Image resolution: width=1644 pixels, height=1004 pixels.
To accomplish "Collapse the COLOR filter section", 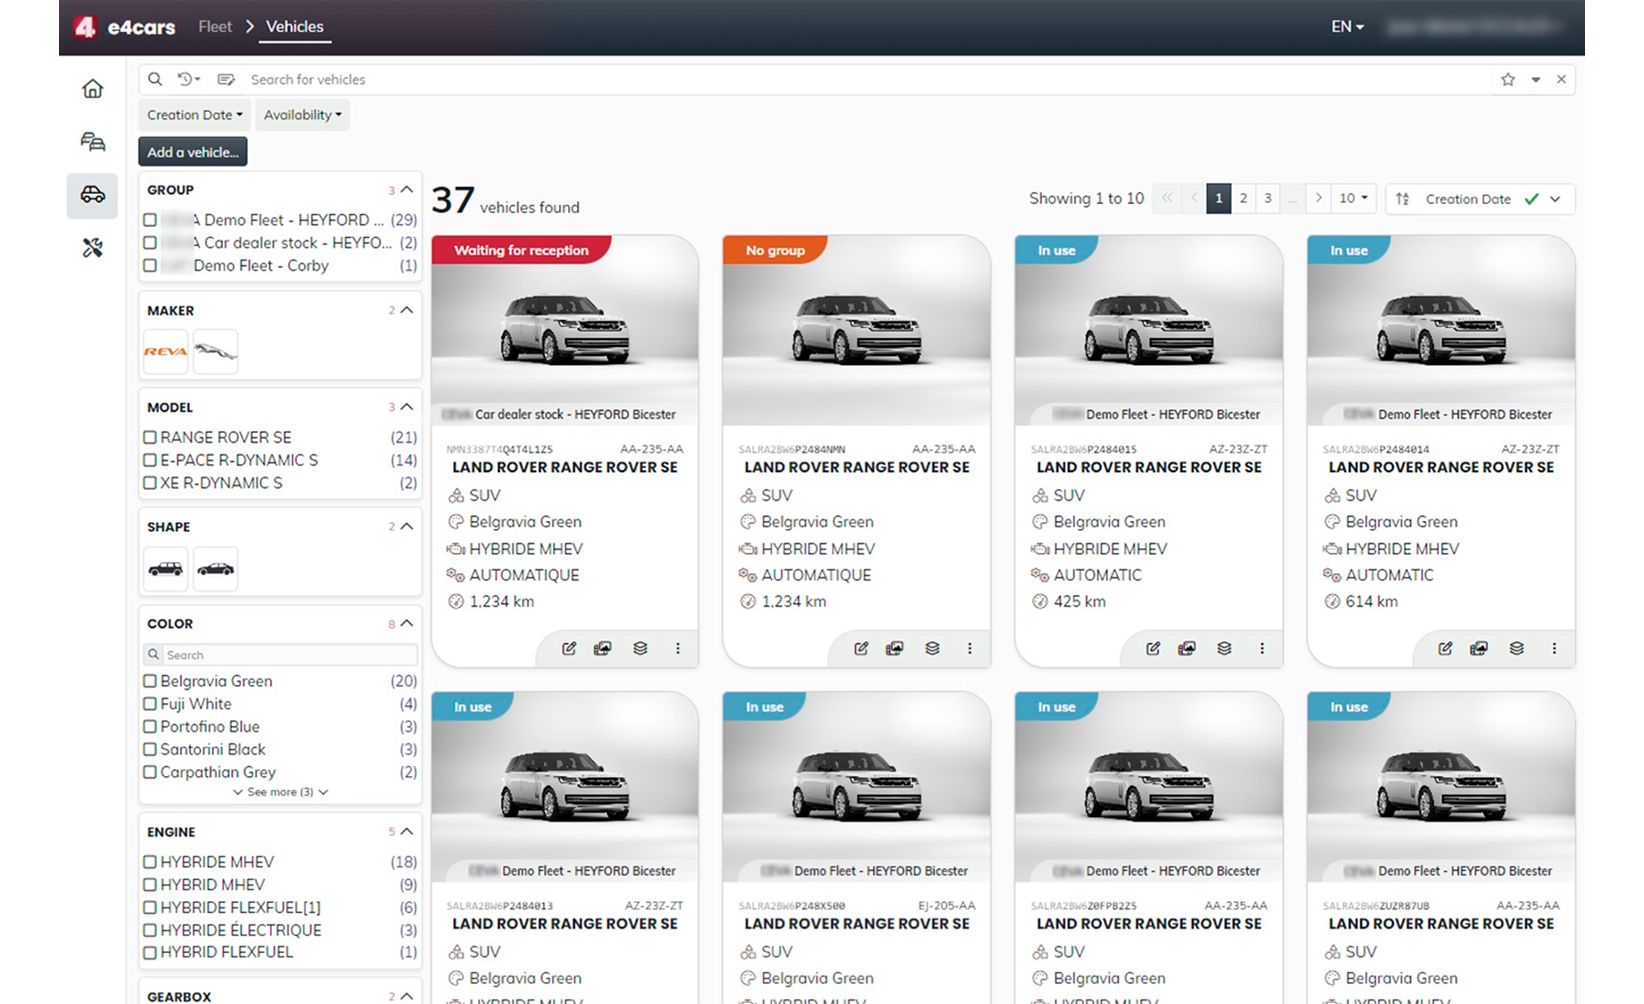I will tap(407, 623).
